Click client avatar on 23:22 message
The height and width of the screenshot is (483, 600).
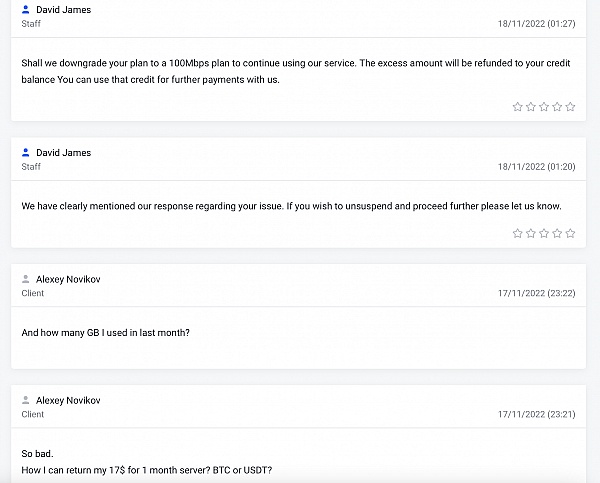(26, 279)
